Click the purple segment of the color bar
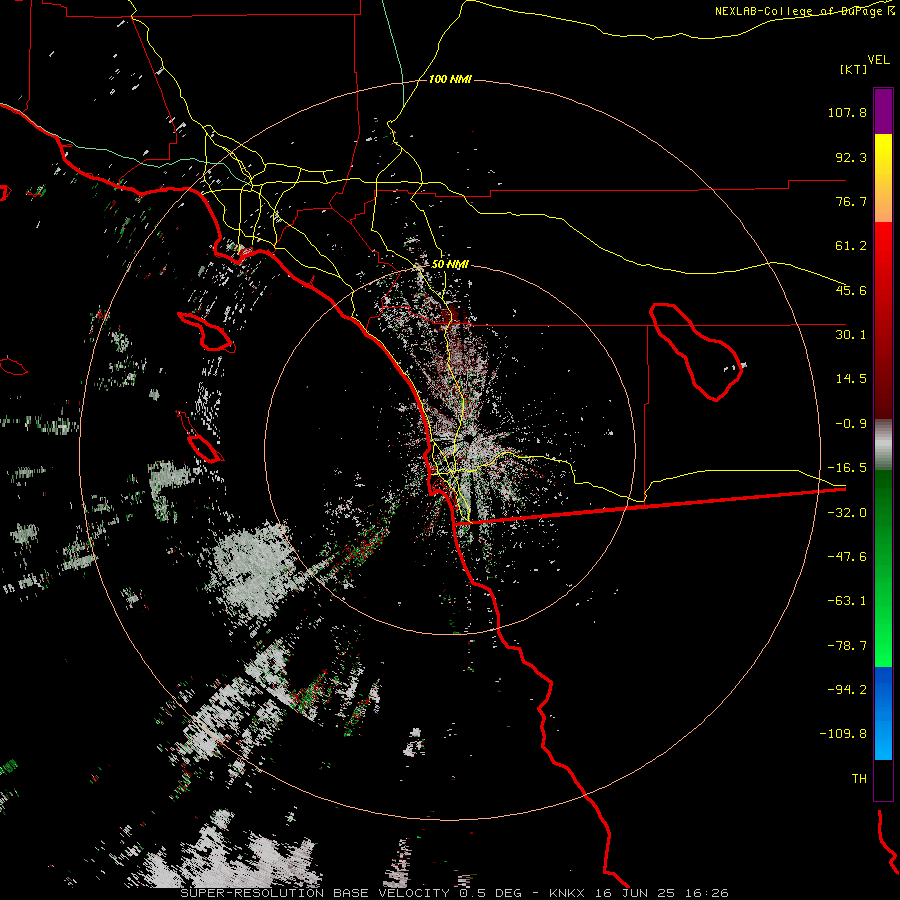Viewport: 900px width, 900px height. pyautogui.click(x=883, y=112)
